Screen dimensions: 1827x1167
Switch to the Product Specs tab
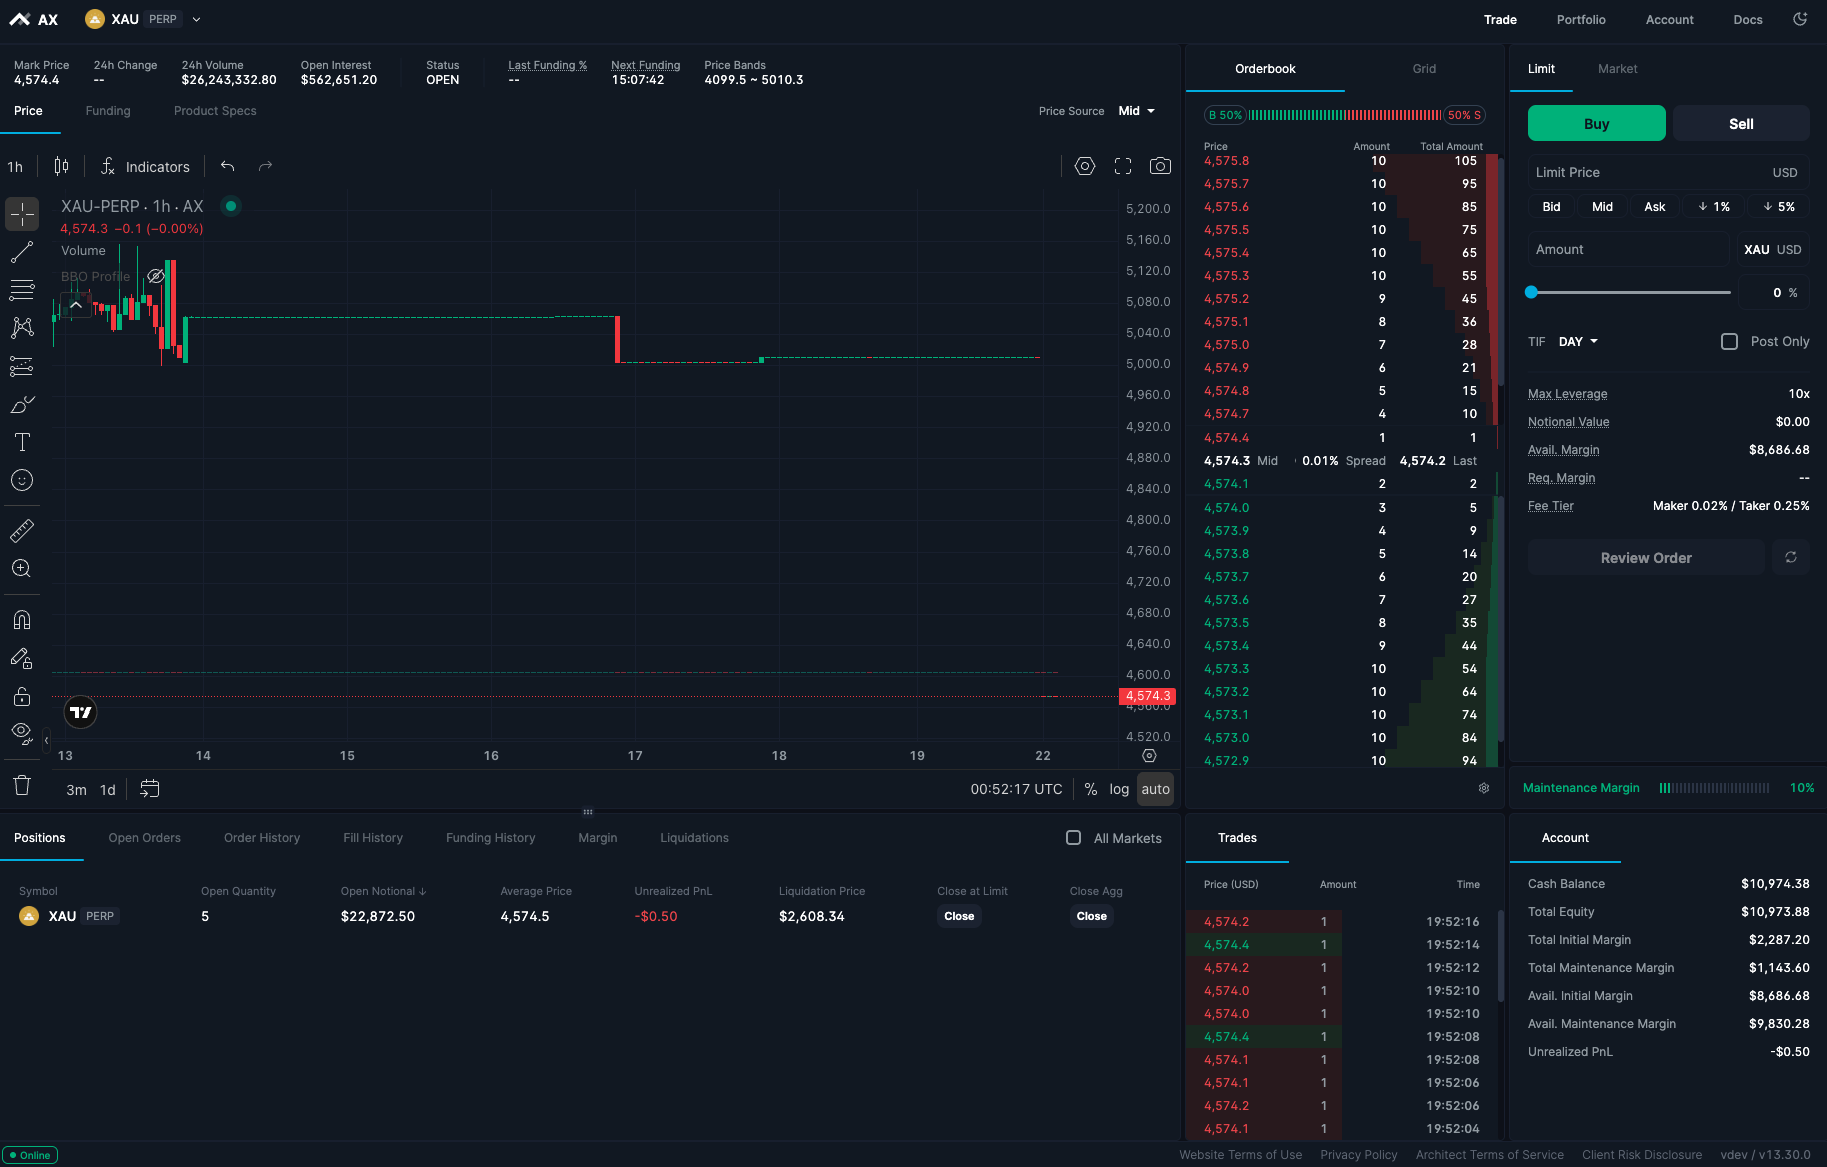pyautogui.click(x=215, y=111)
